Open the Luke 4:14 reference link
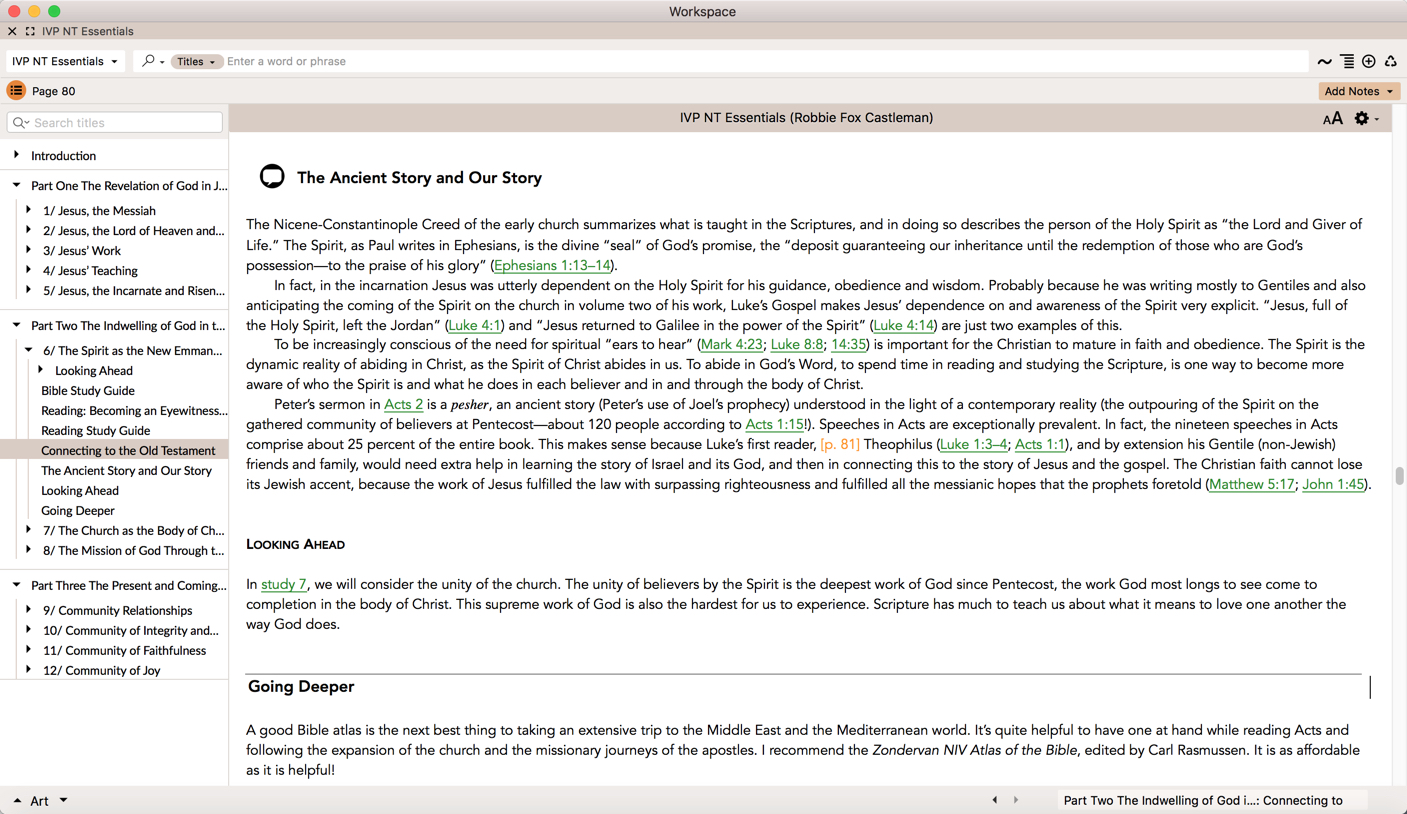 coord(903,325)
